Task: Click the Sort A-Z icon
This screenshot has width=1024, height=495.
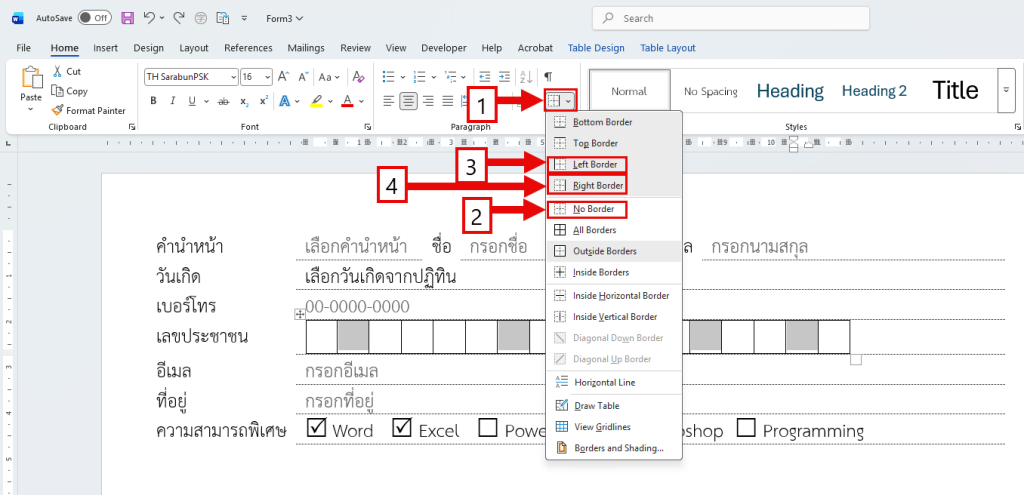Action: [x=527, y=76]
